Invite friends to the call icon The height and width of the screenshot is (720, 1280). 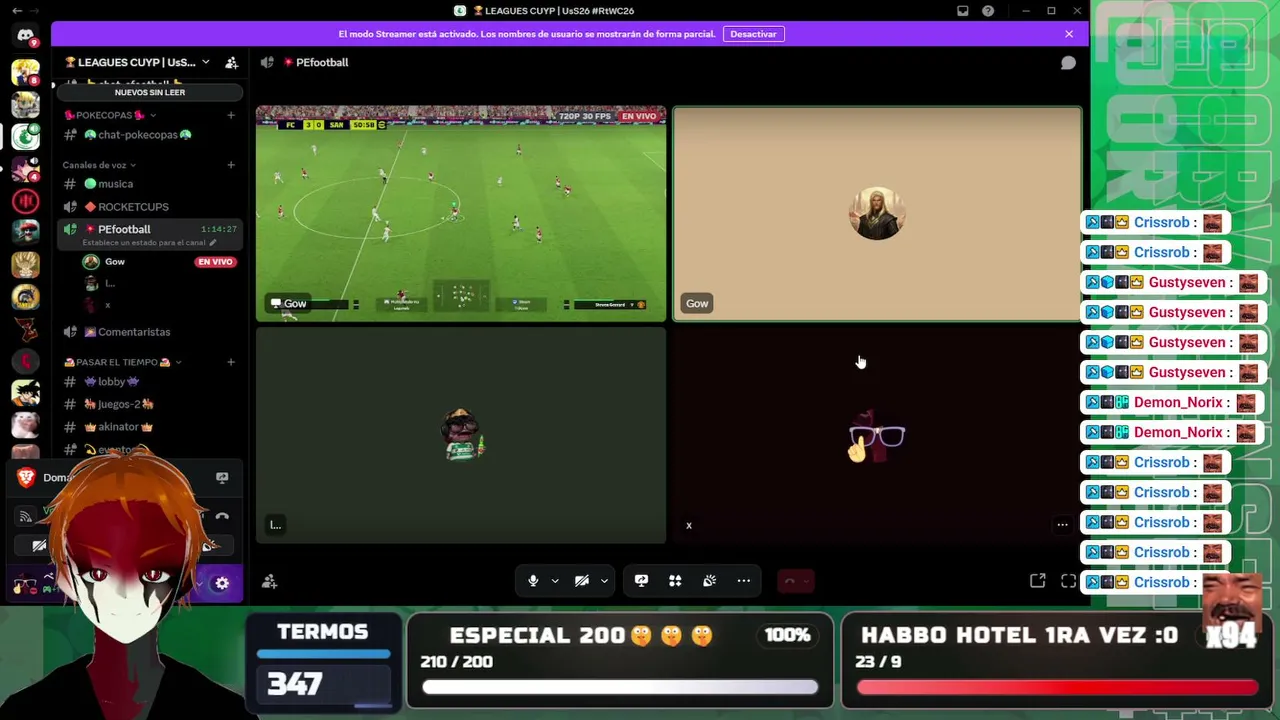[269, 581]
